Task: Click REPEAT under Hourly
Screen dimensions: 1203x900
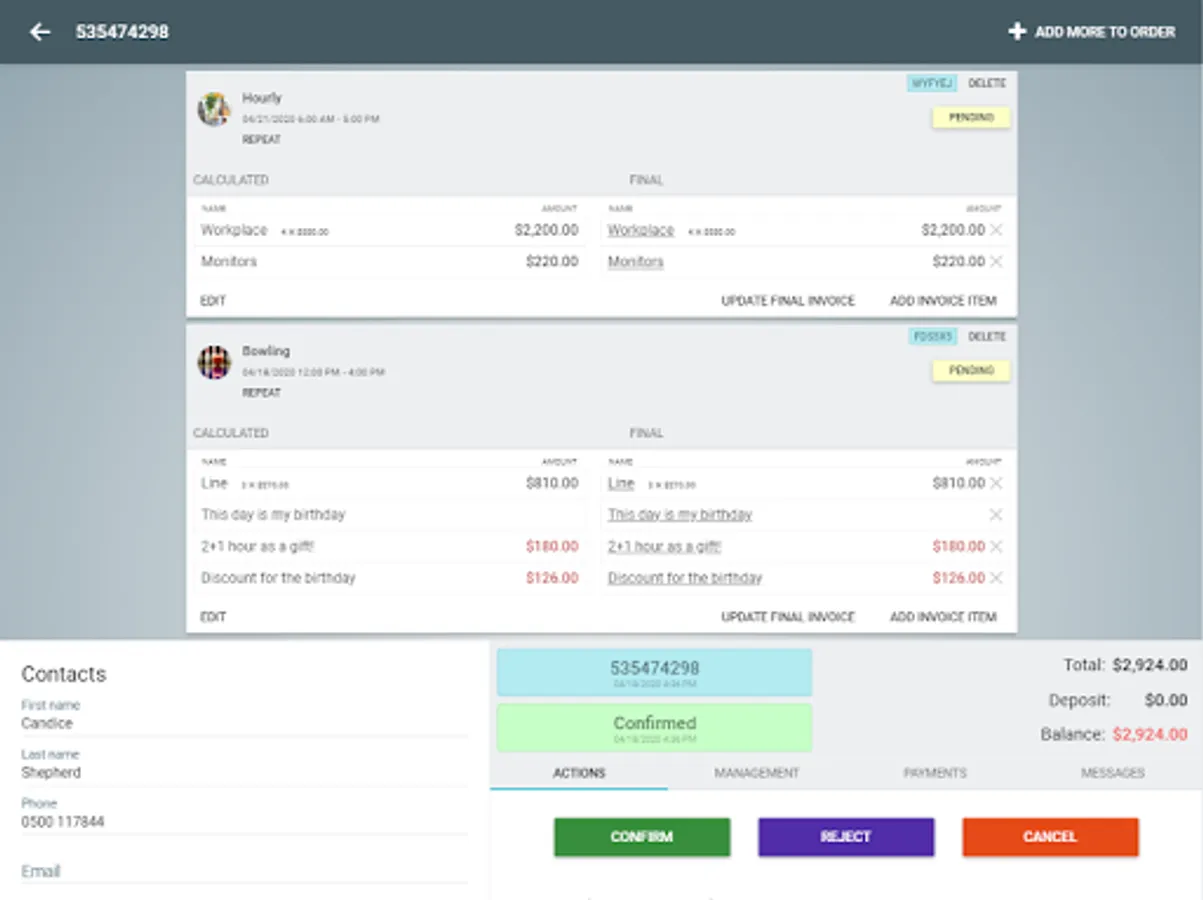Action: coord(261,140)
